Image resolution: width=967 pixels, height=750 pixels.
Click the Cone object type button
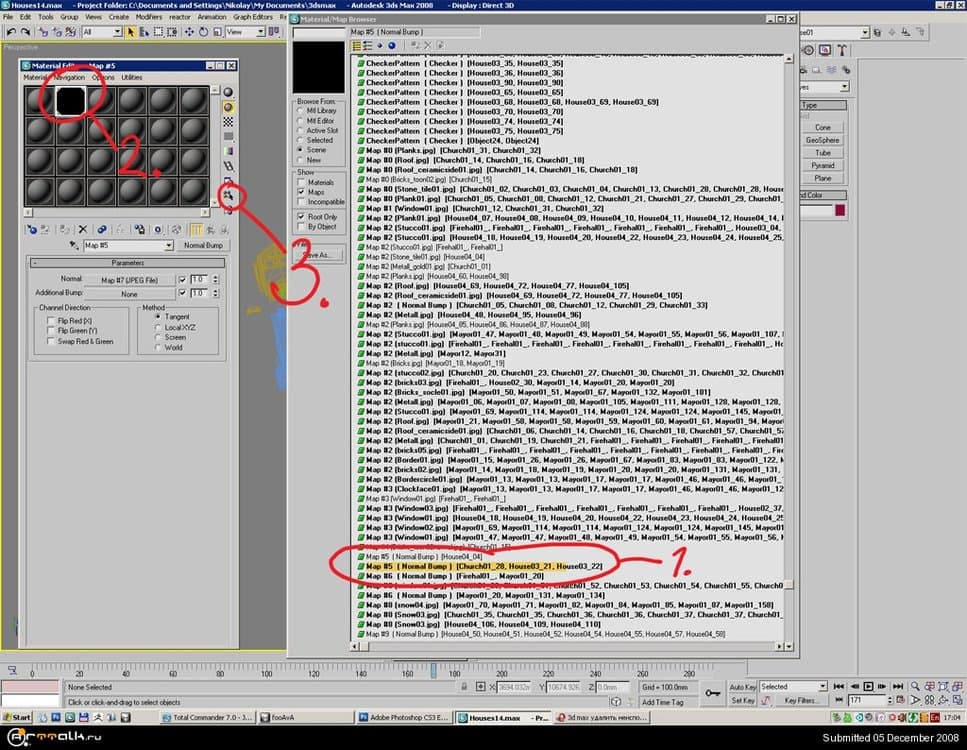coord(823,128)
